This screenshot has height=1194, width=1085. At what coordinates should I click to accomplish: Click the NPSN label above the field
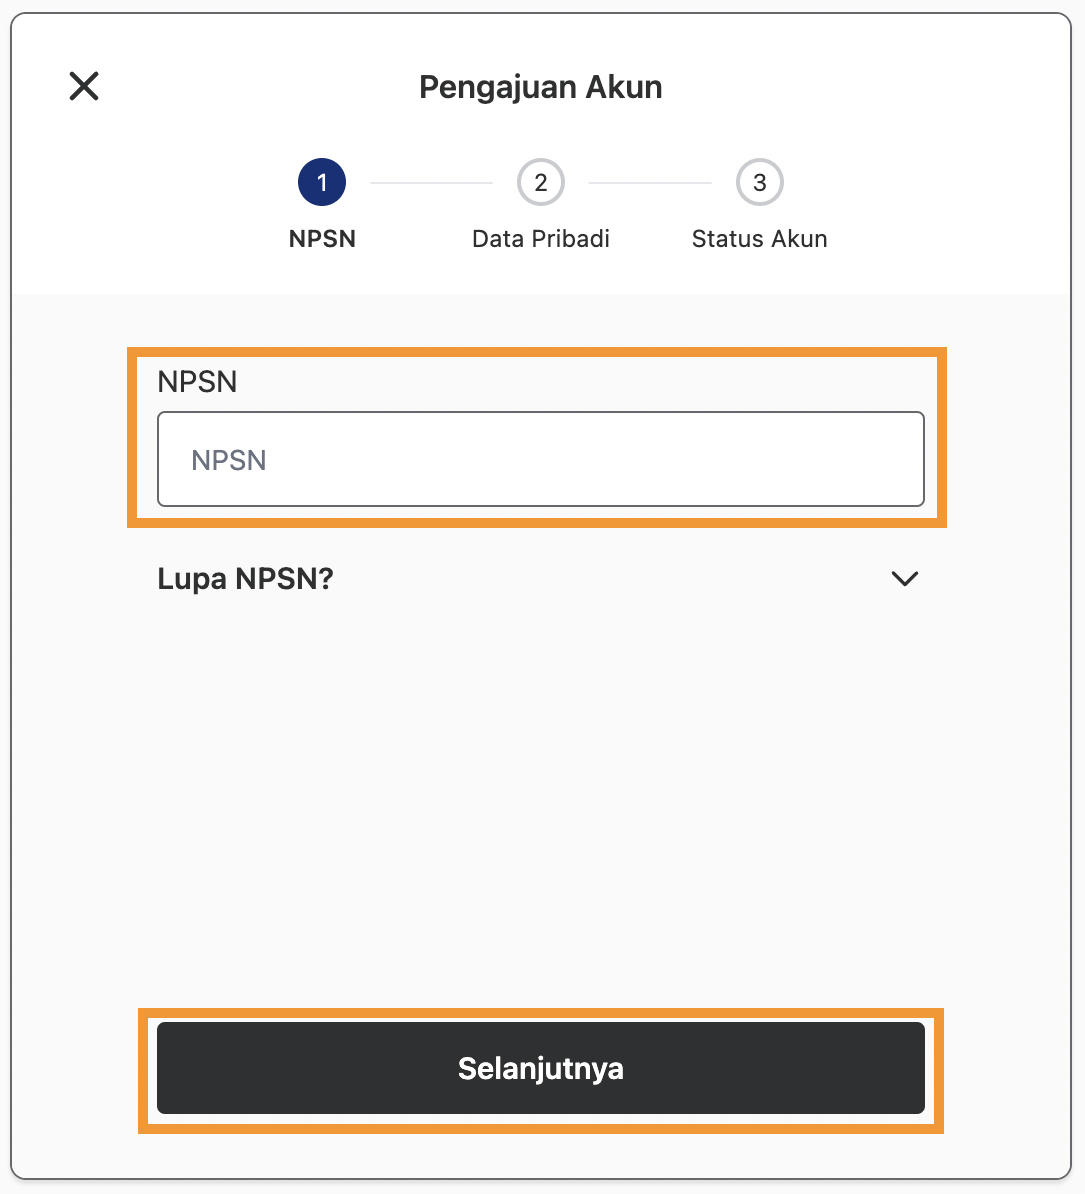(x=197, y=382)
